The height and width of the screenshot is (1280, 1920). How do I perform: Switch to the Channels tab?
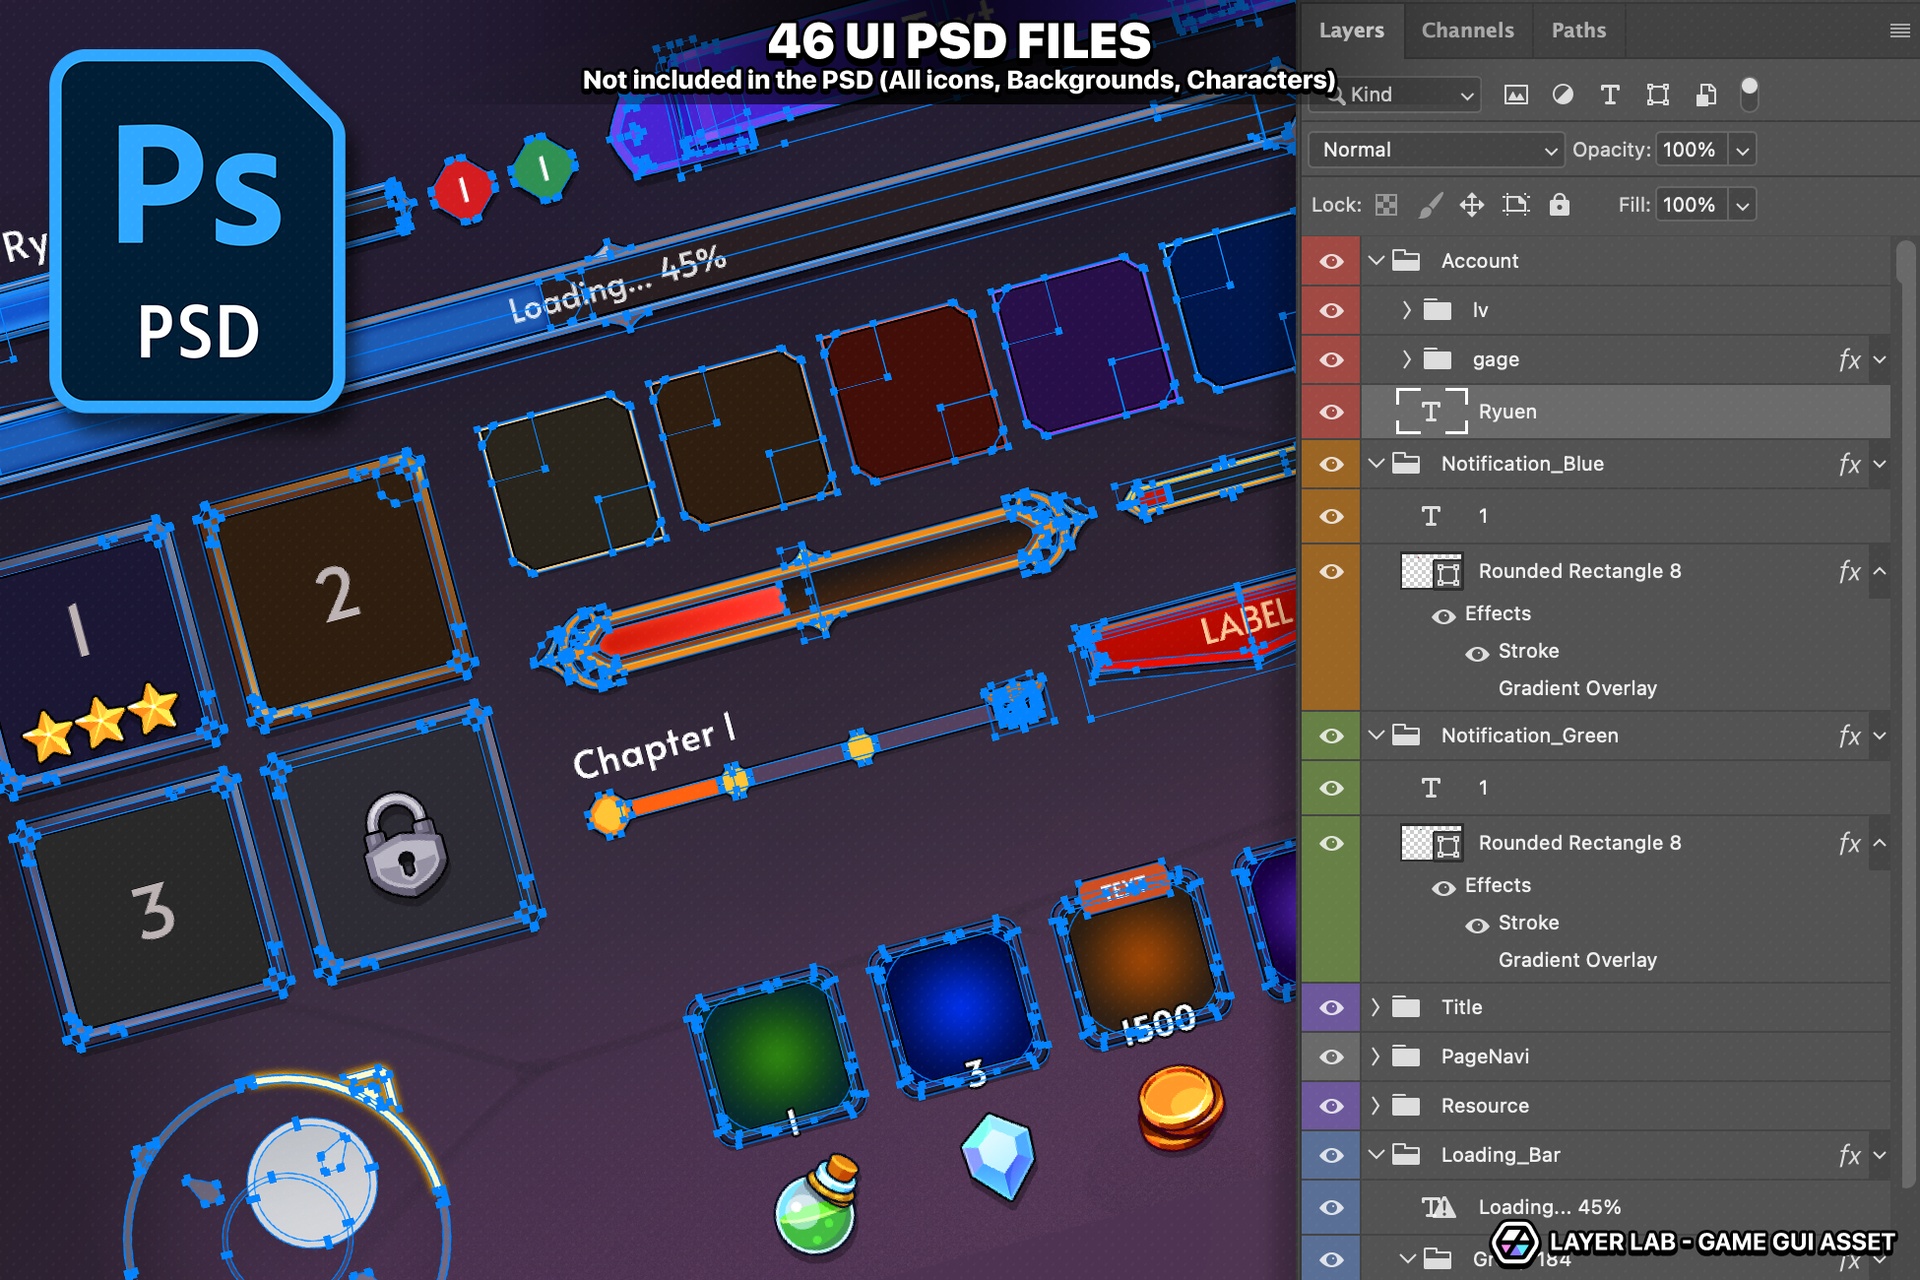1467,30
